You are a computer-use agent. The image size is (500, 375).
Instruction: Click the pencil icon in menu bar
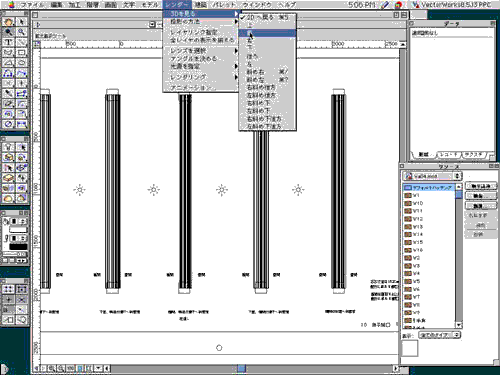tap(385, 4)
